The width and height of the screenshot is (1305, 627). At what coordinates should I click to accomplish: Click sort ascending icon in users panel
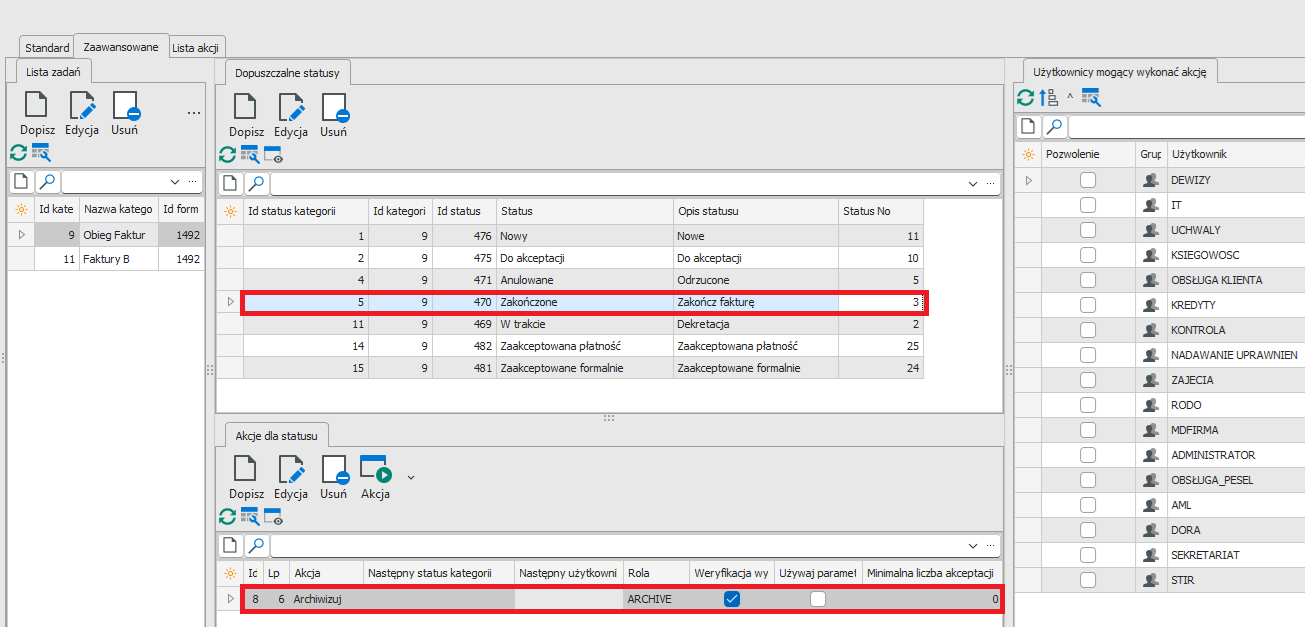[1048, 97]
